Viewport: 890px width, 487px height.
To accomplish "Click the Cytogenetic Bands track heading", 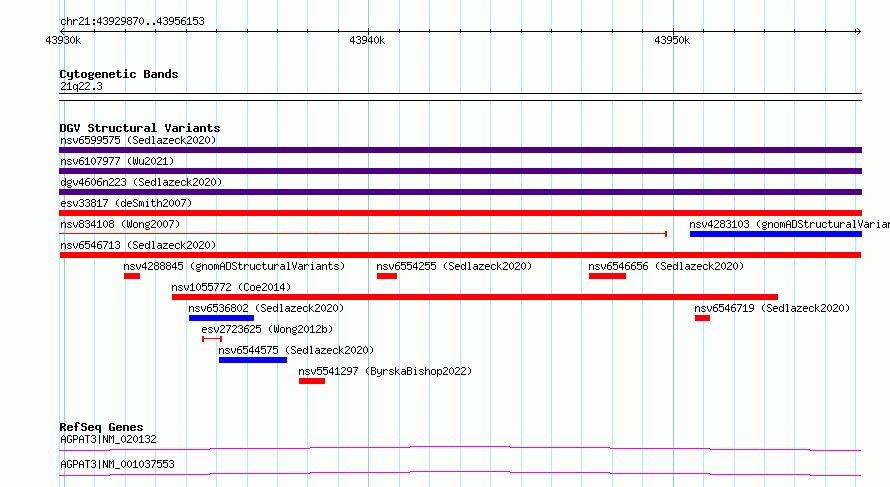I will pos(119,74).
